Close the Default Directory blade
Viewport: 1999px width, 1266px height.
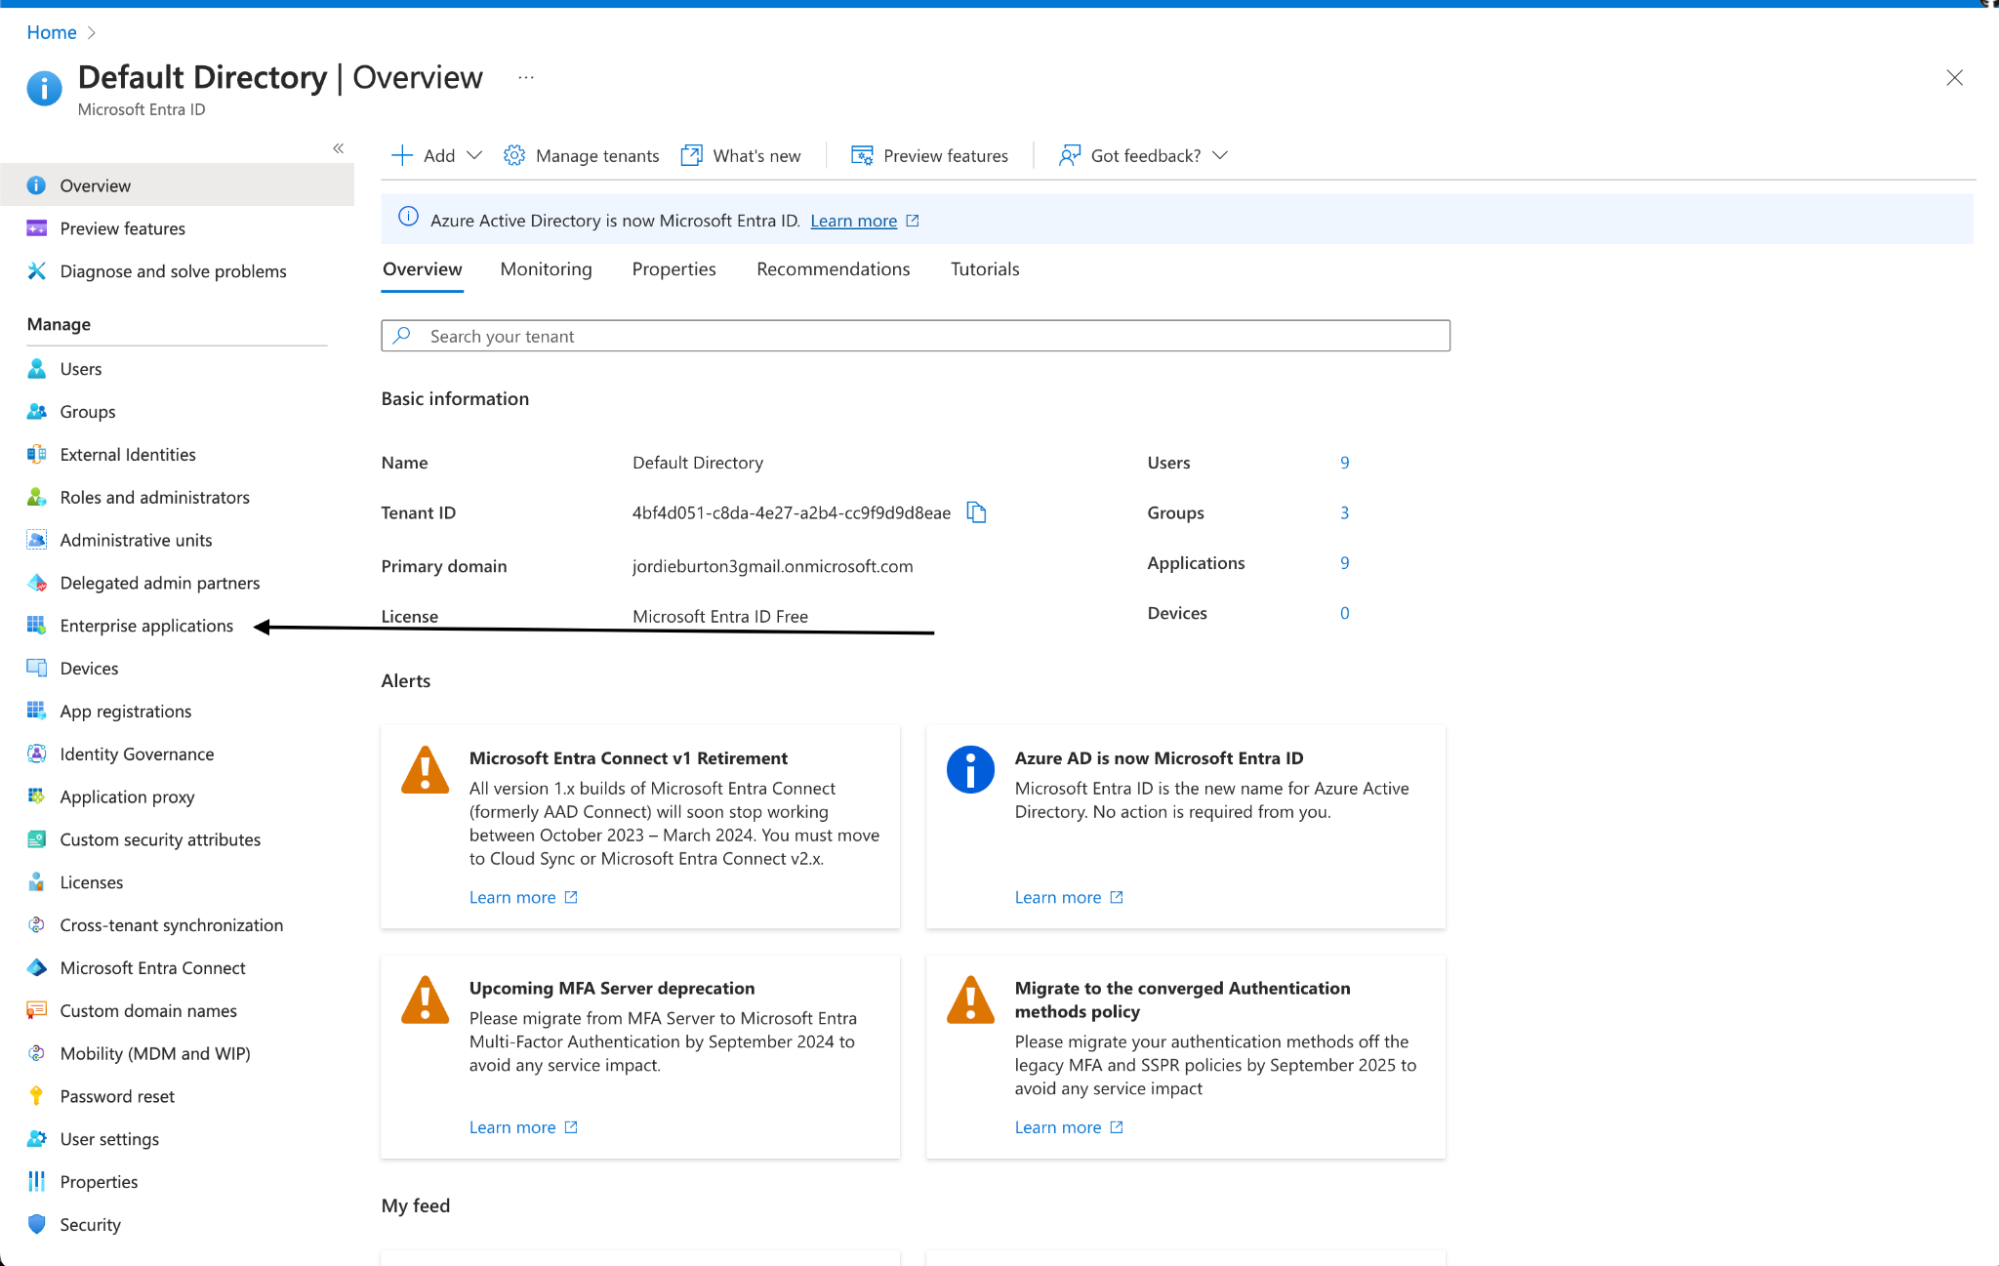[x=1954, y=78]
